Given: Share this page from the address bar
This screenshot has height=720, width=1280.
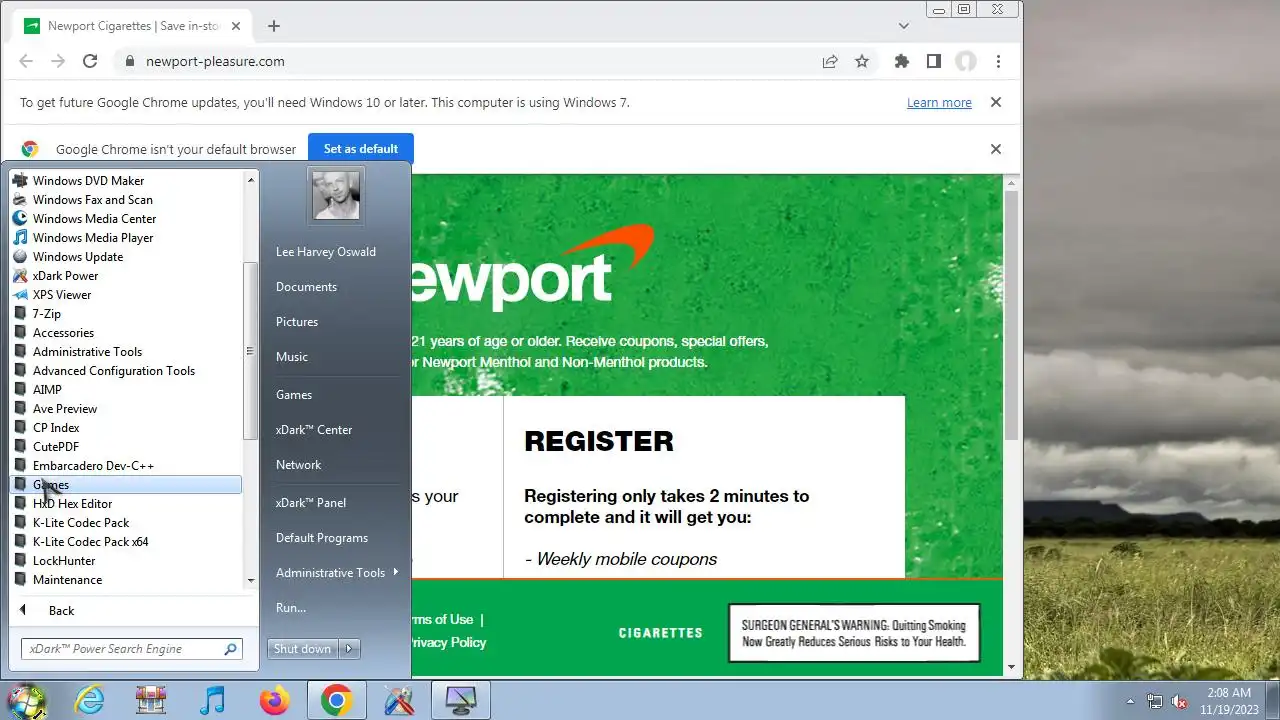Looking at the screenshot, I should coord(830,61).
